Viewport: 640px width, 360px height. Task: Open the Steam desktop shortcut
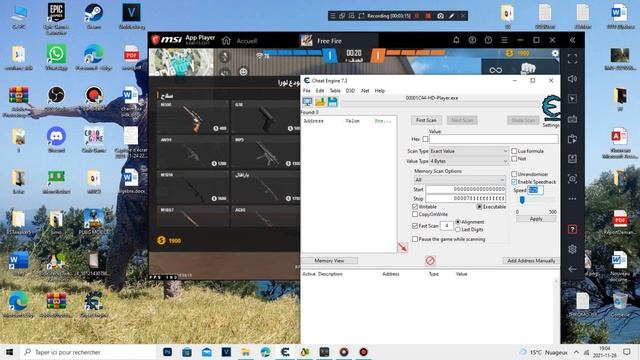click(93, 16)
